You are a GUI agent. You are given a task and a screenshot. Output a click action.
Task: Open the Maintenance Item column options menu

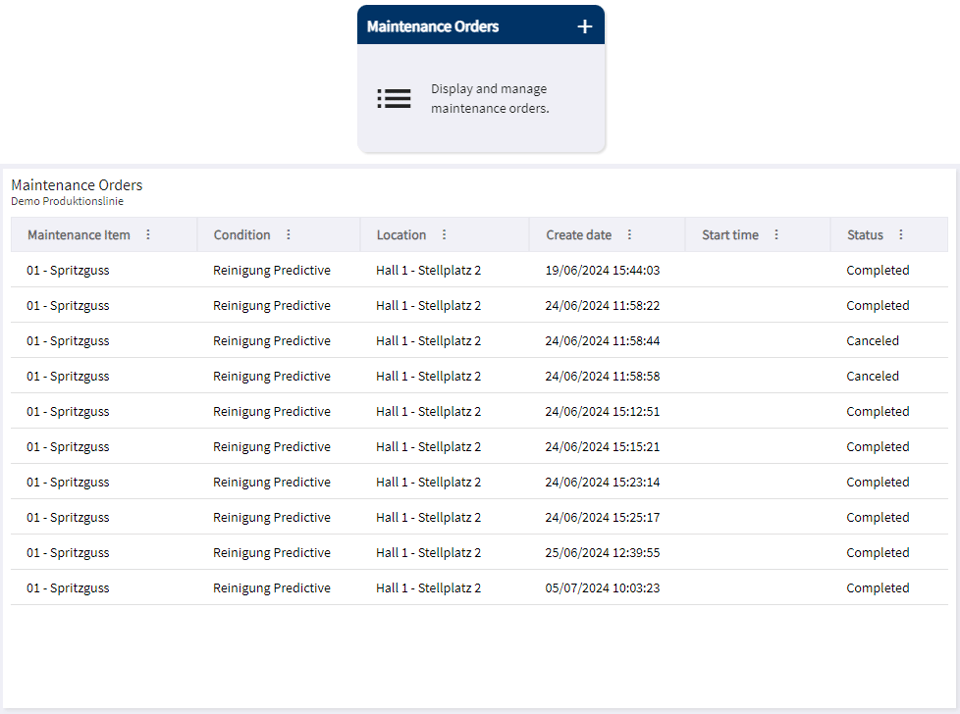coord(148,234)
